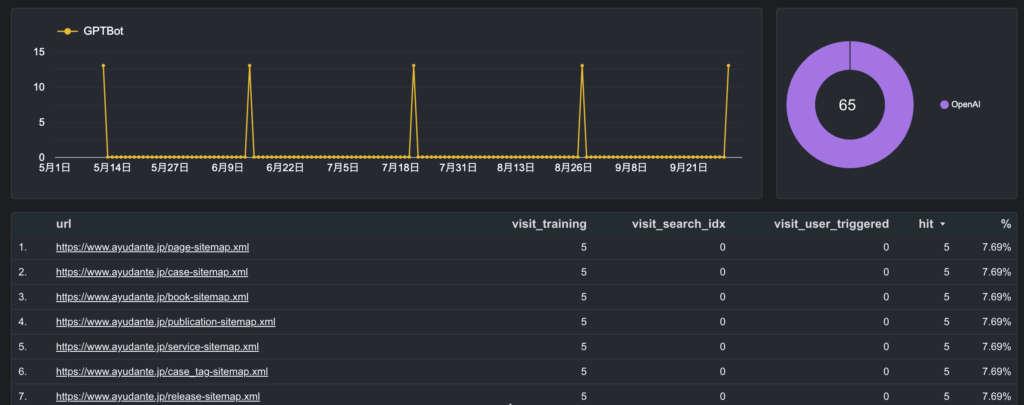Screen dimensions: 1024x405
Task: Click the donut chart total 65
Action: pyautogui.click(x=847, y=105)
